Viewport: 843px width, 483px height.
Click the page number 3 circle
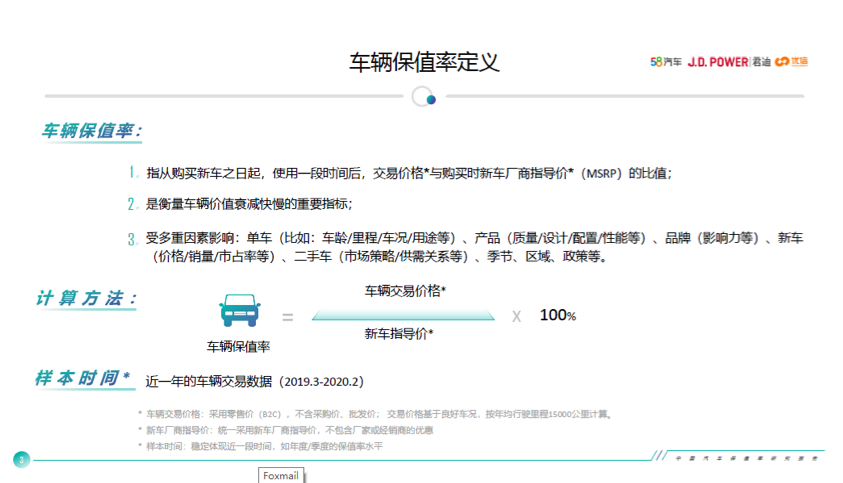tap(22, 460)
